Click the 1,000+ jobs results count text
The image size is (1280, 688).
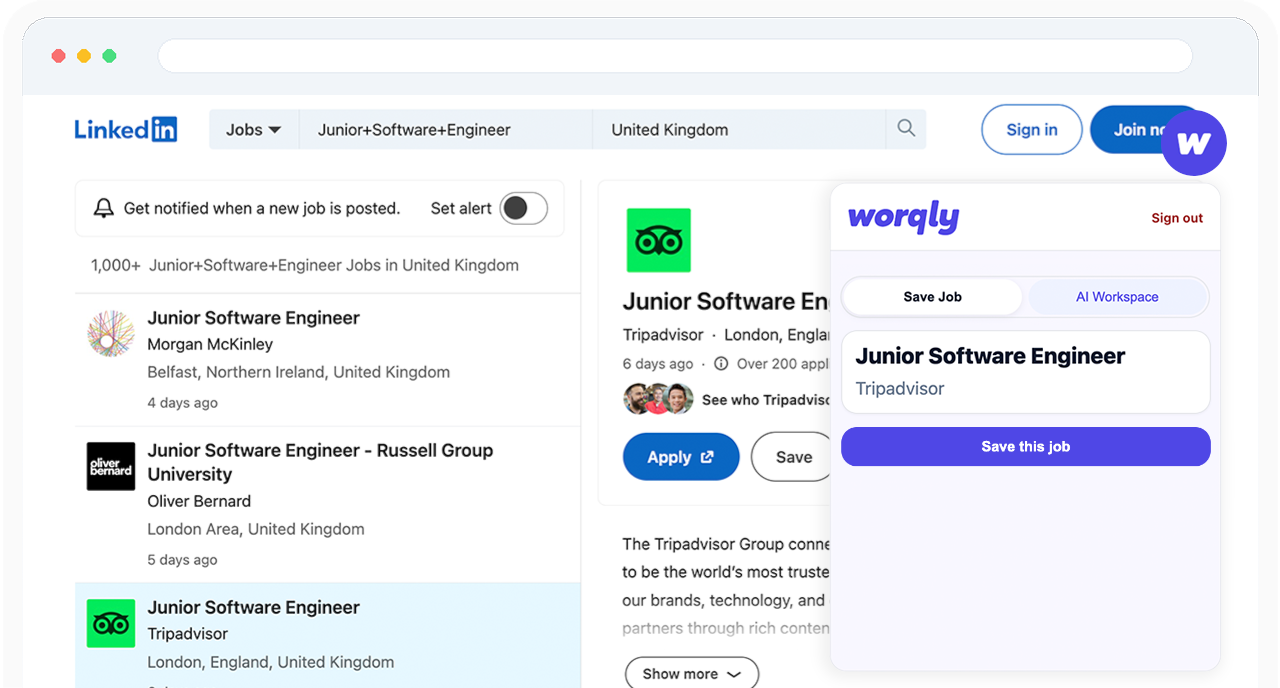305,265
